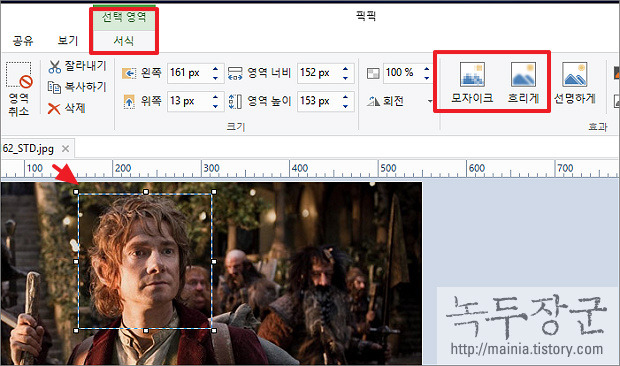Increase the 위쪽 value with up arrow
620x366 pixels.
tap(215, 97)
